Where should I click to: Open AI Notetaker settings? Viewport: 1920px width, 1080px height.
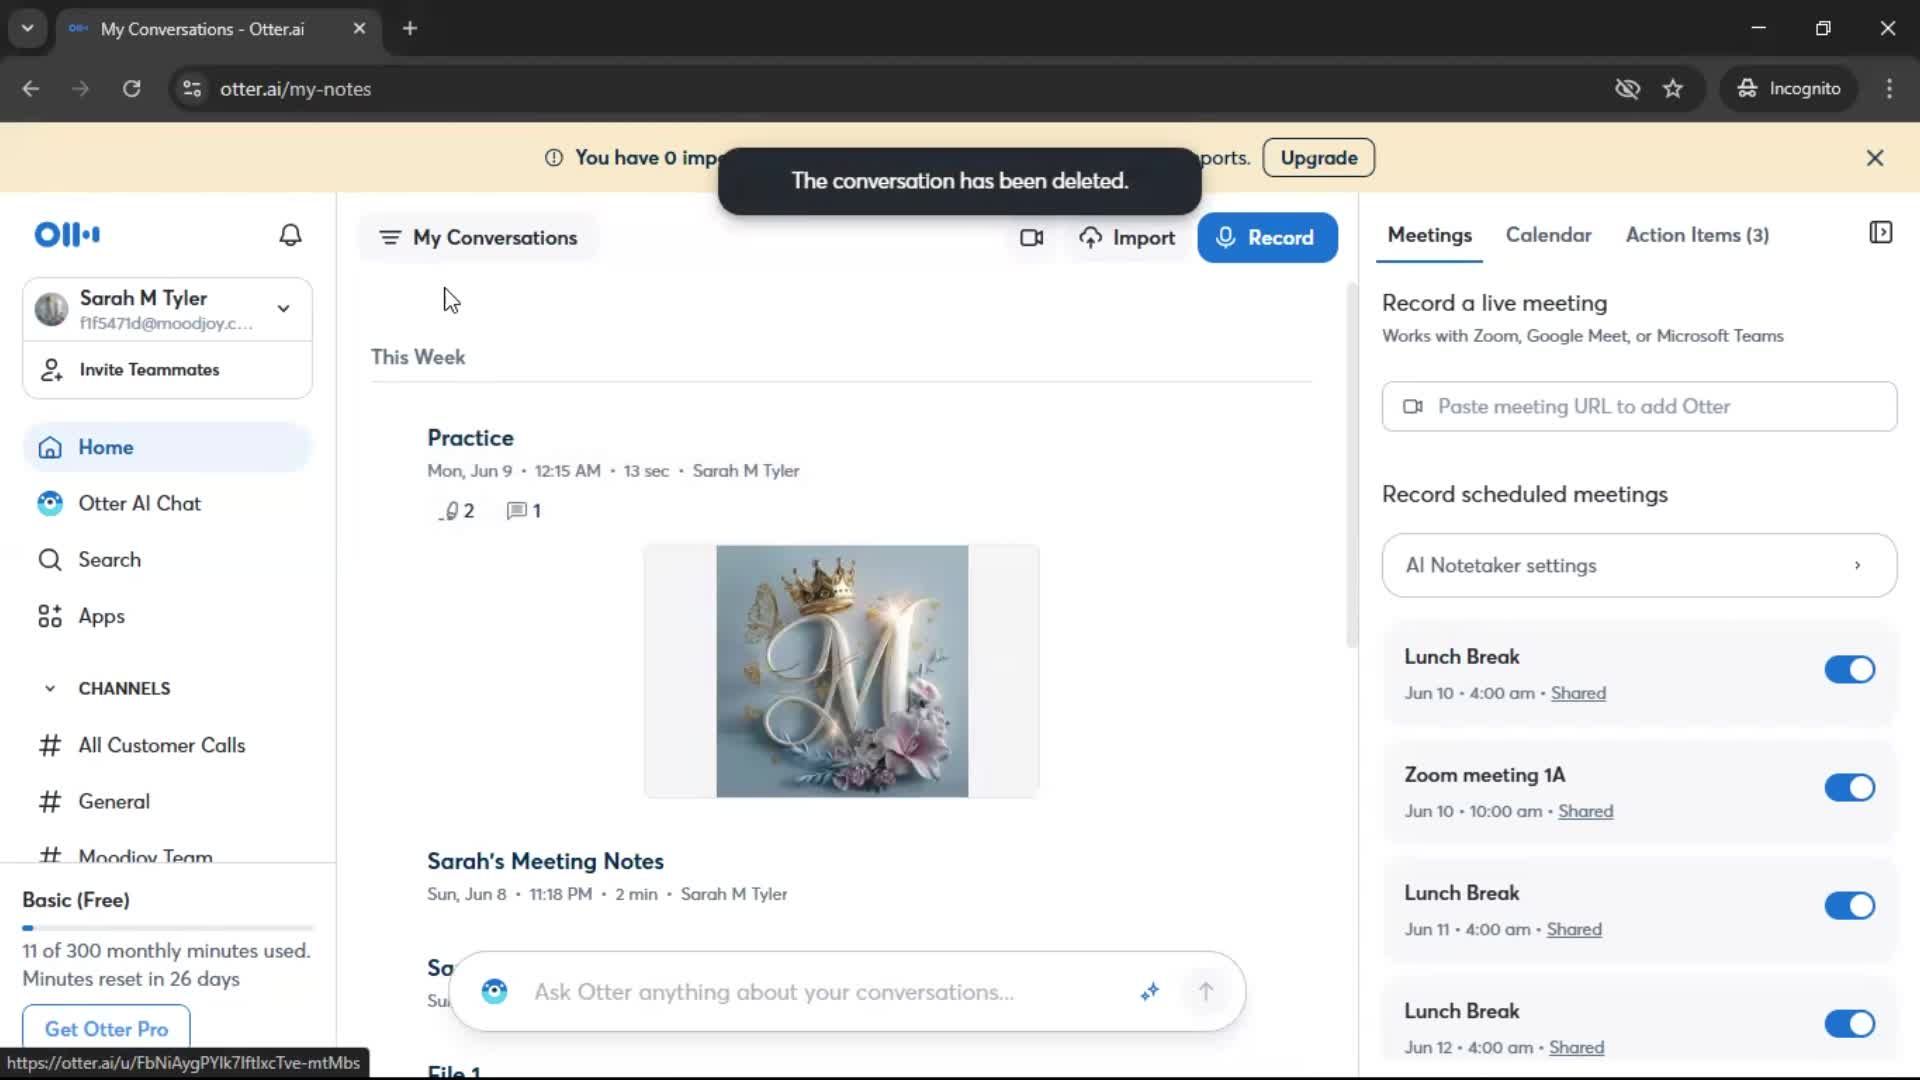(1639, 565)
